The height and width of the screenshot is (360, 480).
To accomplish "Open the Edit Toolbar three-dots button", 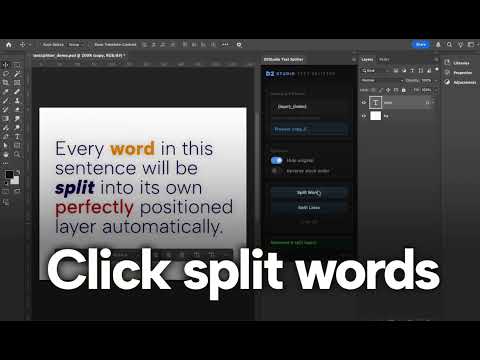I will pyautogui.click(x=6, y=163).
